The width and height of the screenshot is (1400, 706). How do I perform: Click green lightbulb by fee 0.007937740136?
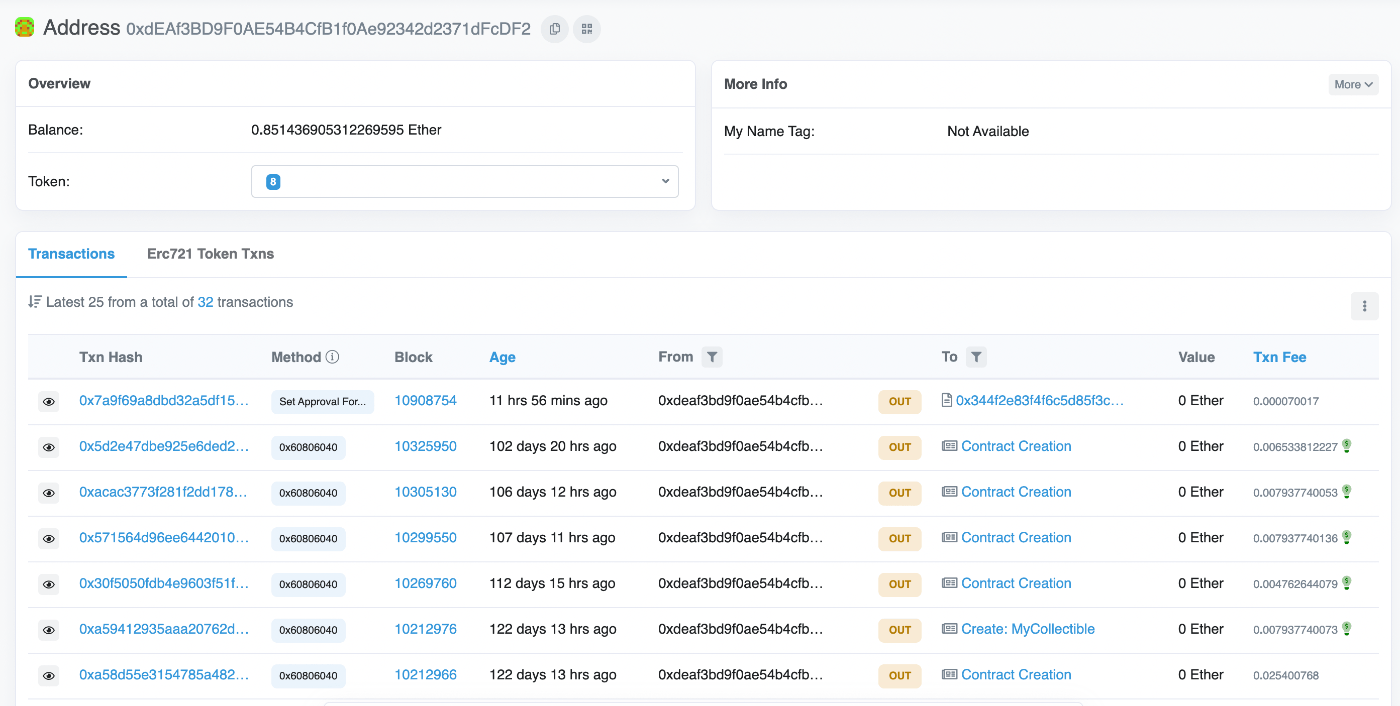1347,538
